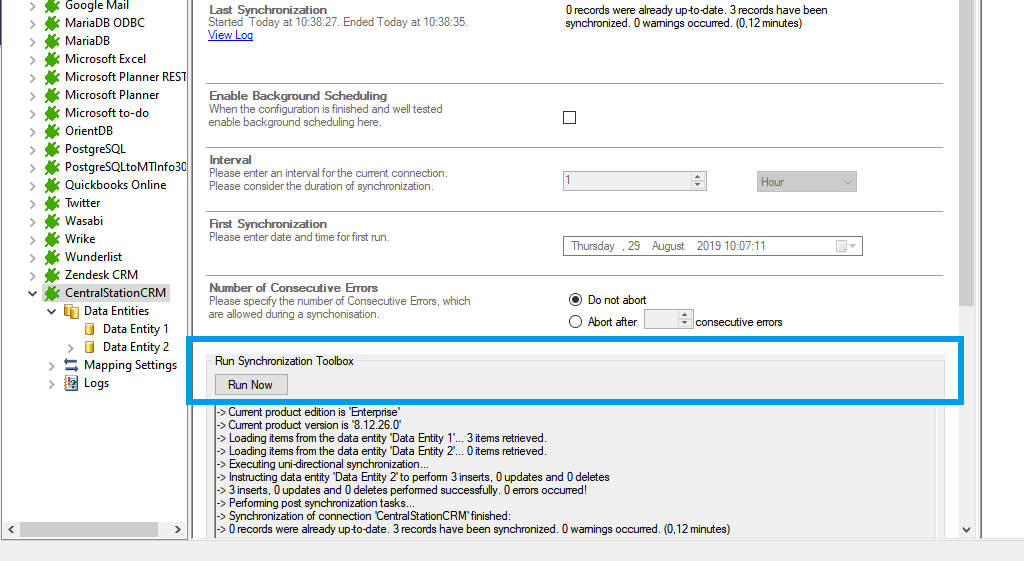Select 'Abort after' consecutive errors option
The image size is (1024, 561).
(x=575, y=322)
